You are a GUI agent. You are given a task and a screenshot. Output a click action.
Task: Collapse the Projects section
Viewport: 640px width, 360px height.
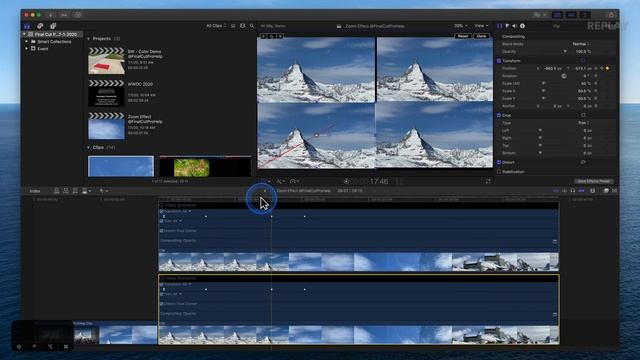[89, 39]
